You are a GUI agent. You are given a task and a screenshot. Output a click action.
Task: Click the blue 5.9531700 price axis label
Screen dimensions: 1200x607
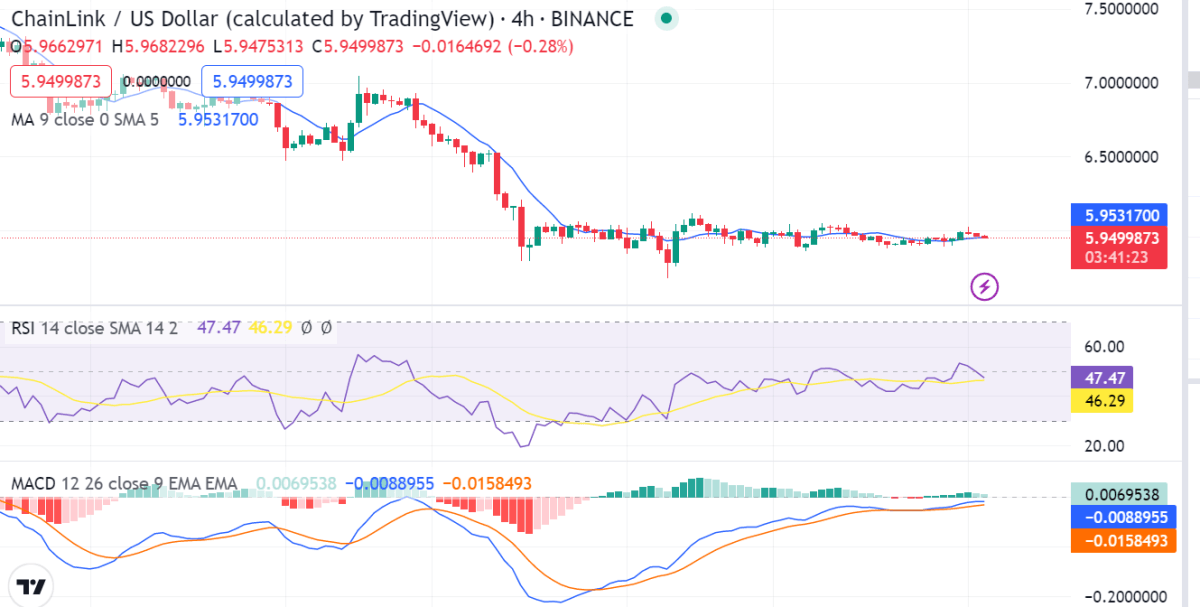coord(1120,215)
